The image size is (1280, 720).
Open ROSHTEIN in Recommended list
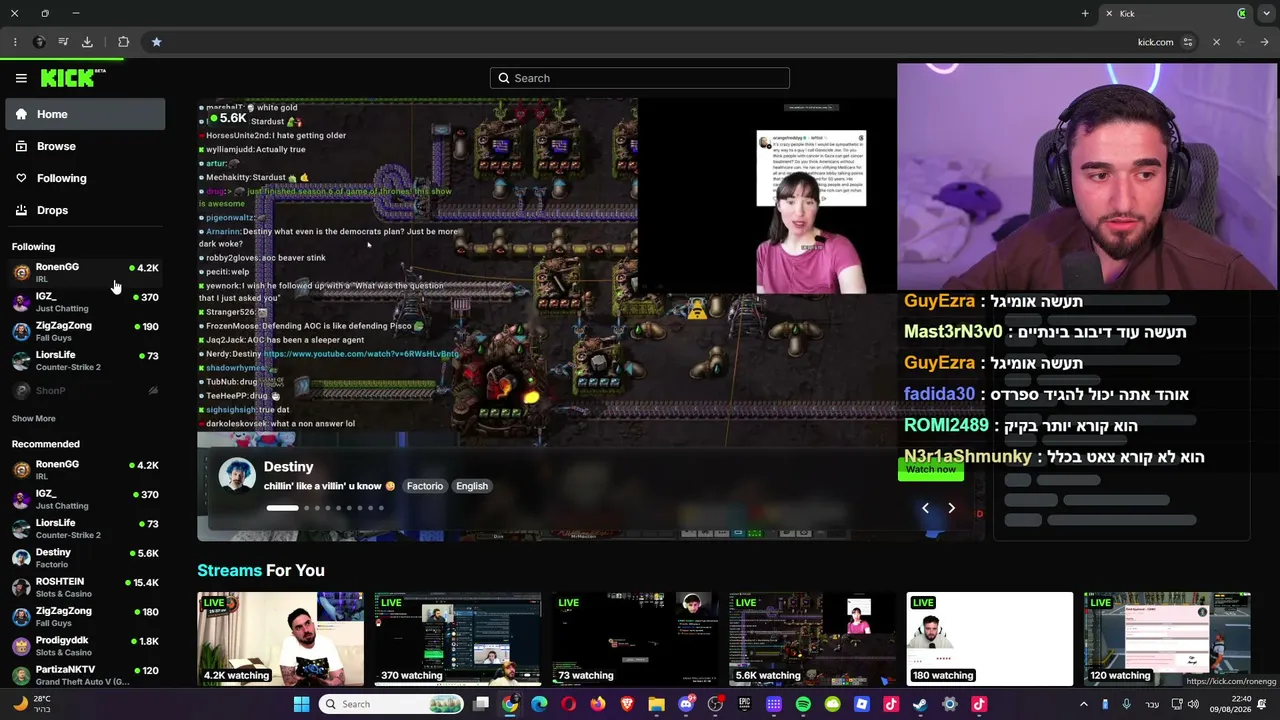pyautogui.click(x=85, y=587)
